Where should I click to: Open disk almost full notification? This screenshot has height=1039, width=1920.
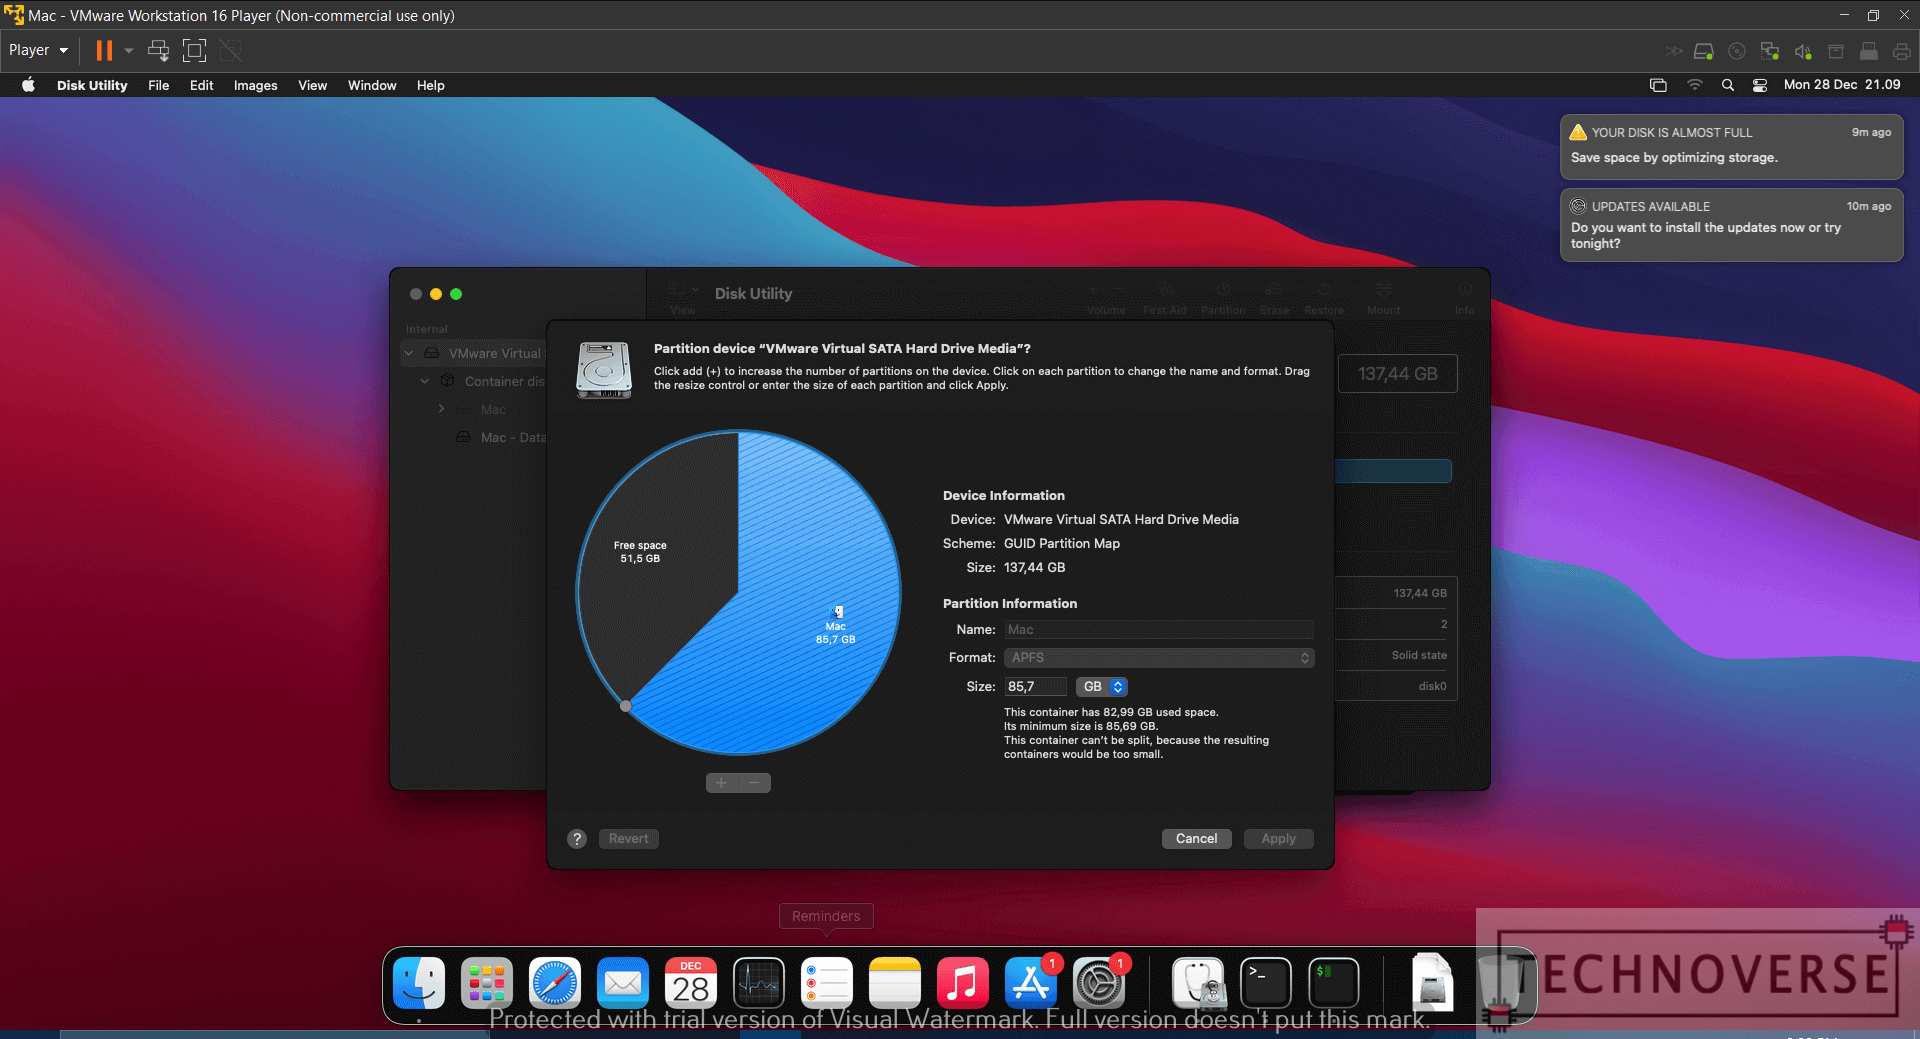click(x=1731, y=146)
